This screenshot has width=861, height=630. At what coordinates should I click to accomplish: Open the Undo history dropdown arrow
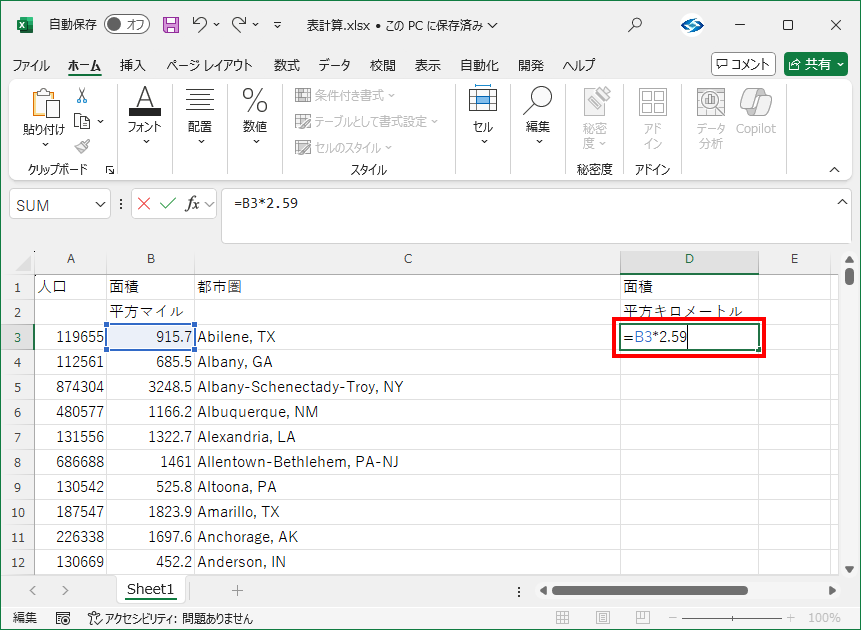216,25
